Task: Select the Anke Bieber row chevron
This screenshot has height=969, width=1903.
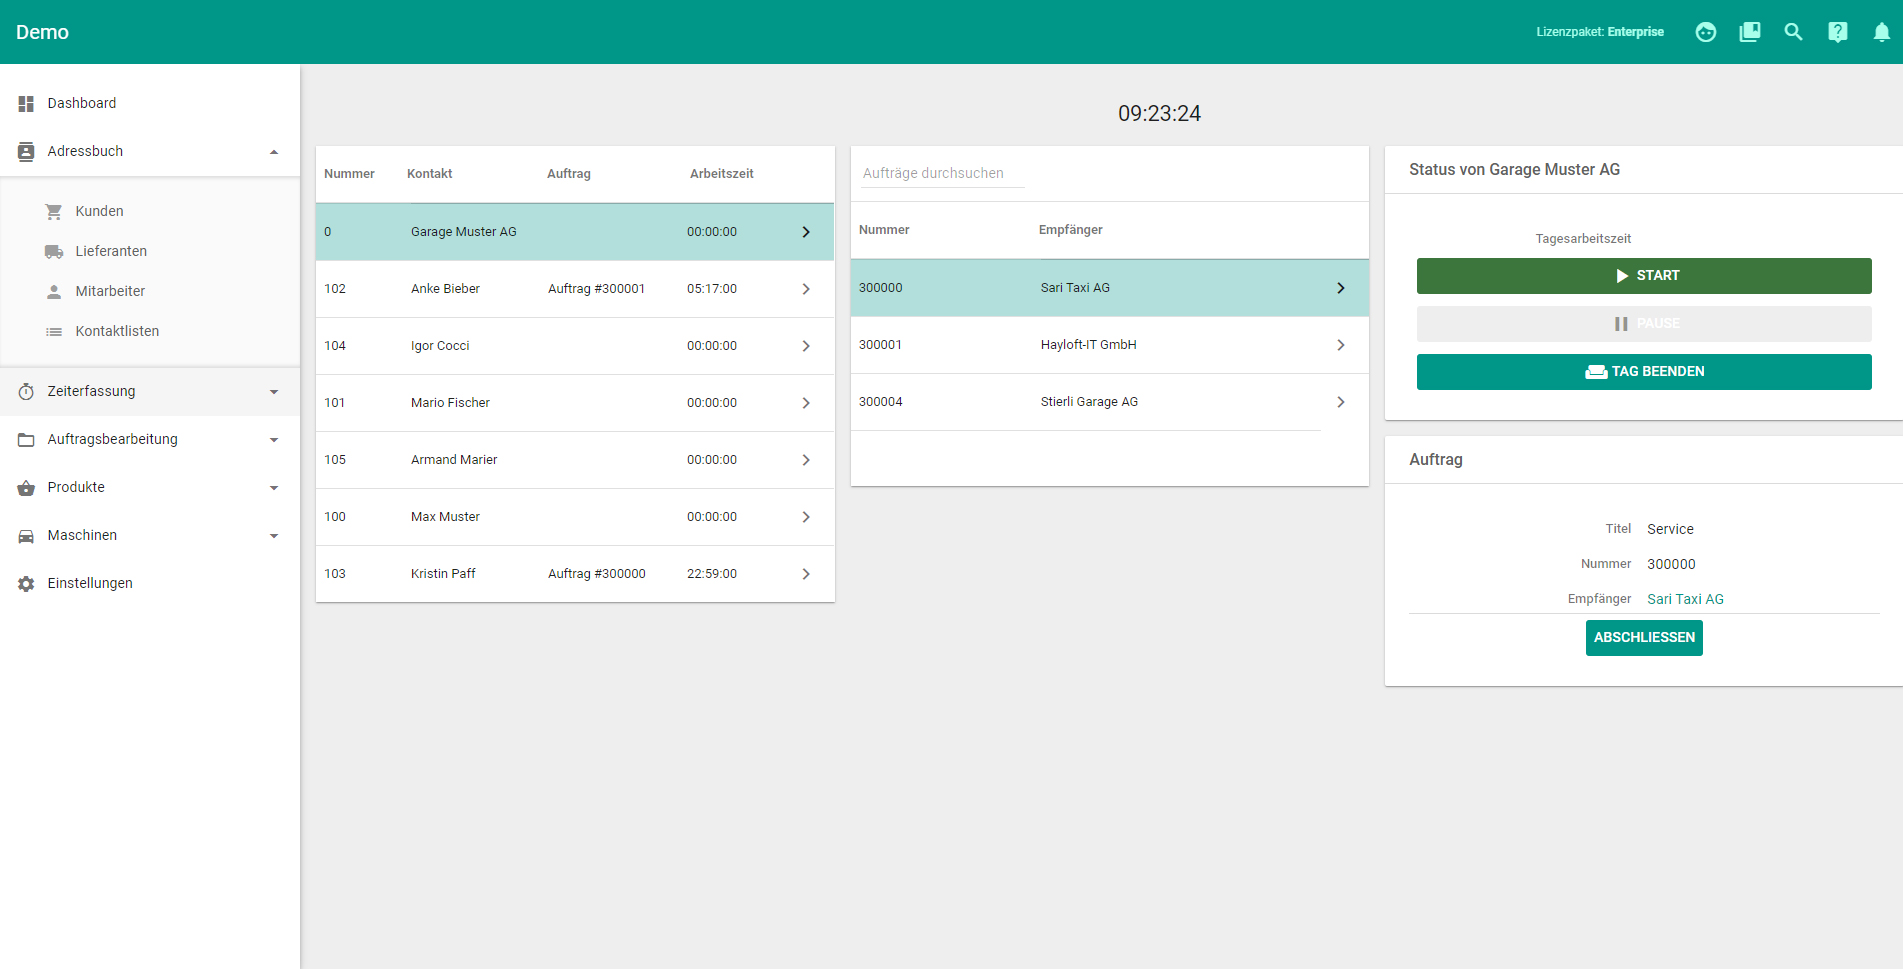Action: (x=806, y=289)
